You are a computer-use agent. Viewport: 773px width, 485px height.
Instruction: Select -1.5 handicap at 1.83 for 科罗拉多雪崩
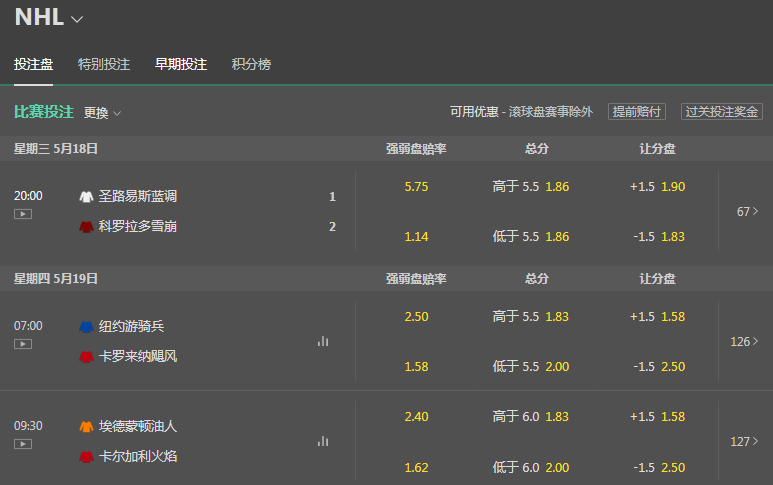[657, 237]
